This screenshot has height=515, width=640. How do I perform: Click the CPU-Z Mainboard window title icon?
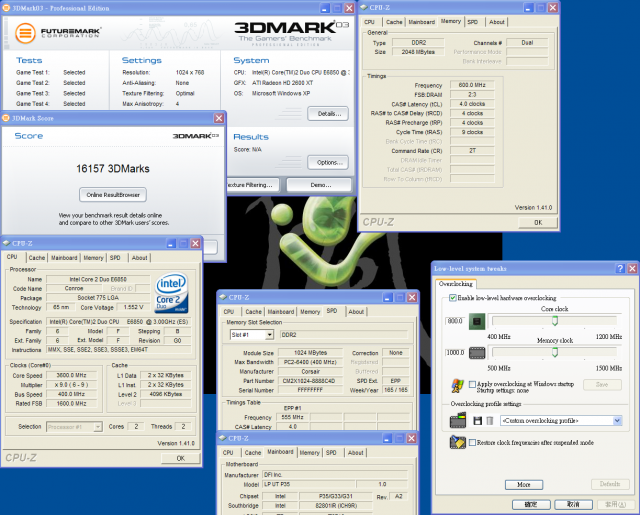click(x=222, y=438)
